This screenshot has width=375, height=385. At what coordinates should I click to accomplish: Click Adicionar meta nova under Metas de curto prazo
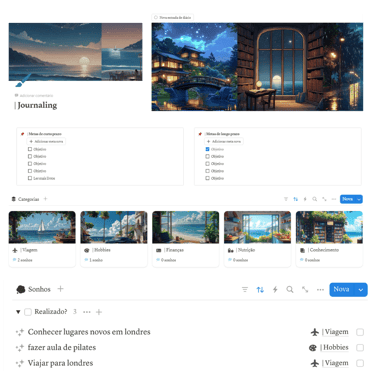click(46, 141)
